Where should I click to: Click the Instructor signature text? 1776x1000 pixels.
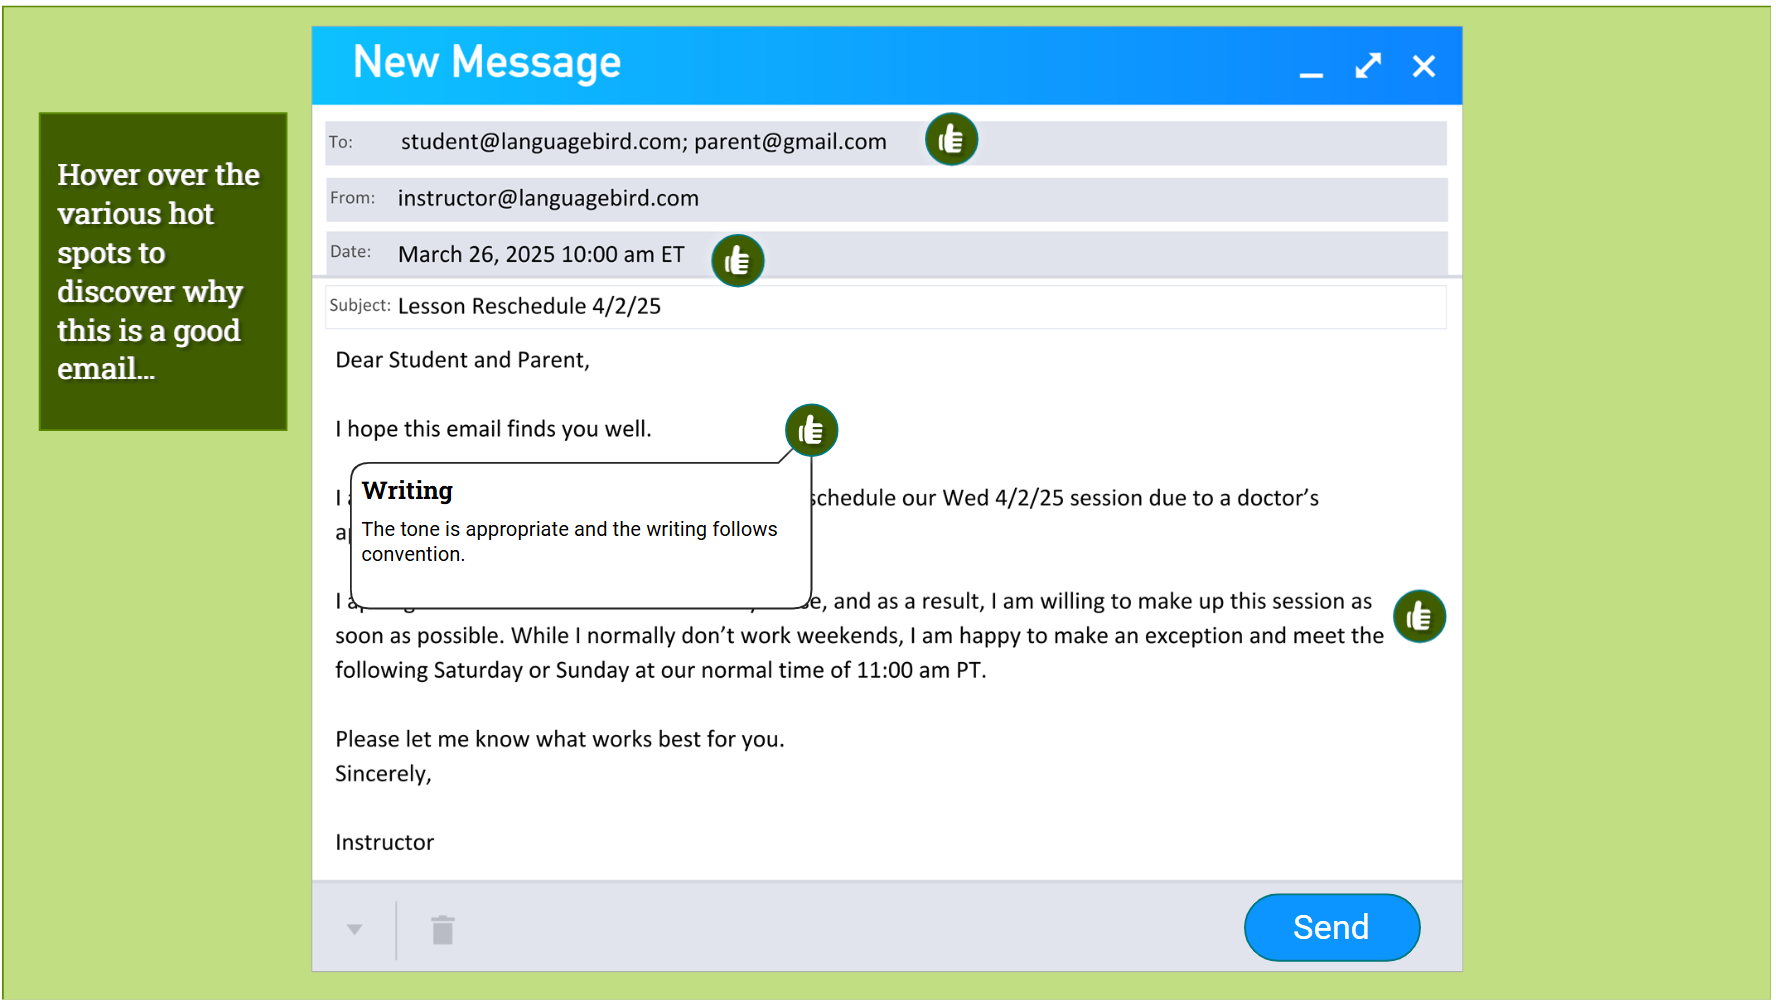tap(384, 842)
